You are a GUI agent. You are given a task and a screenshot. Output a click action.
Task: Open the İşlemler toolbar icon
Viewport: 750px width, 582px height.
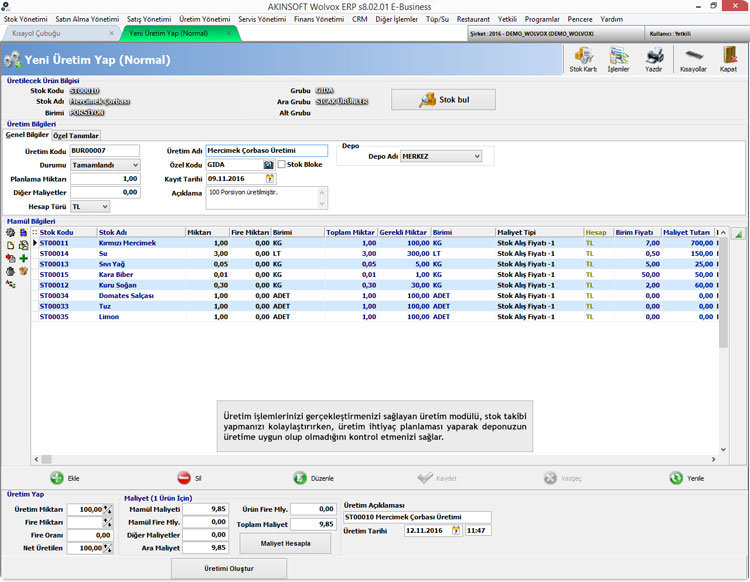tap(618, 59)
